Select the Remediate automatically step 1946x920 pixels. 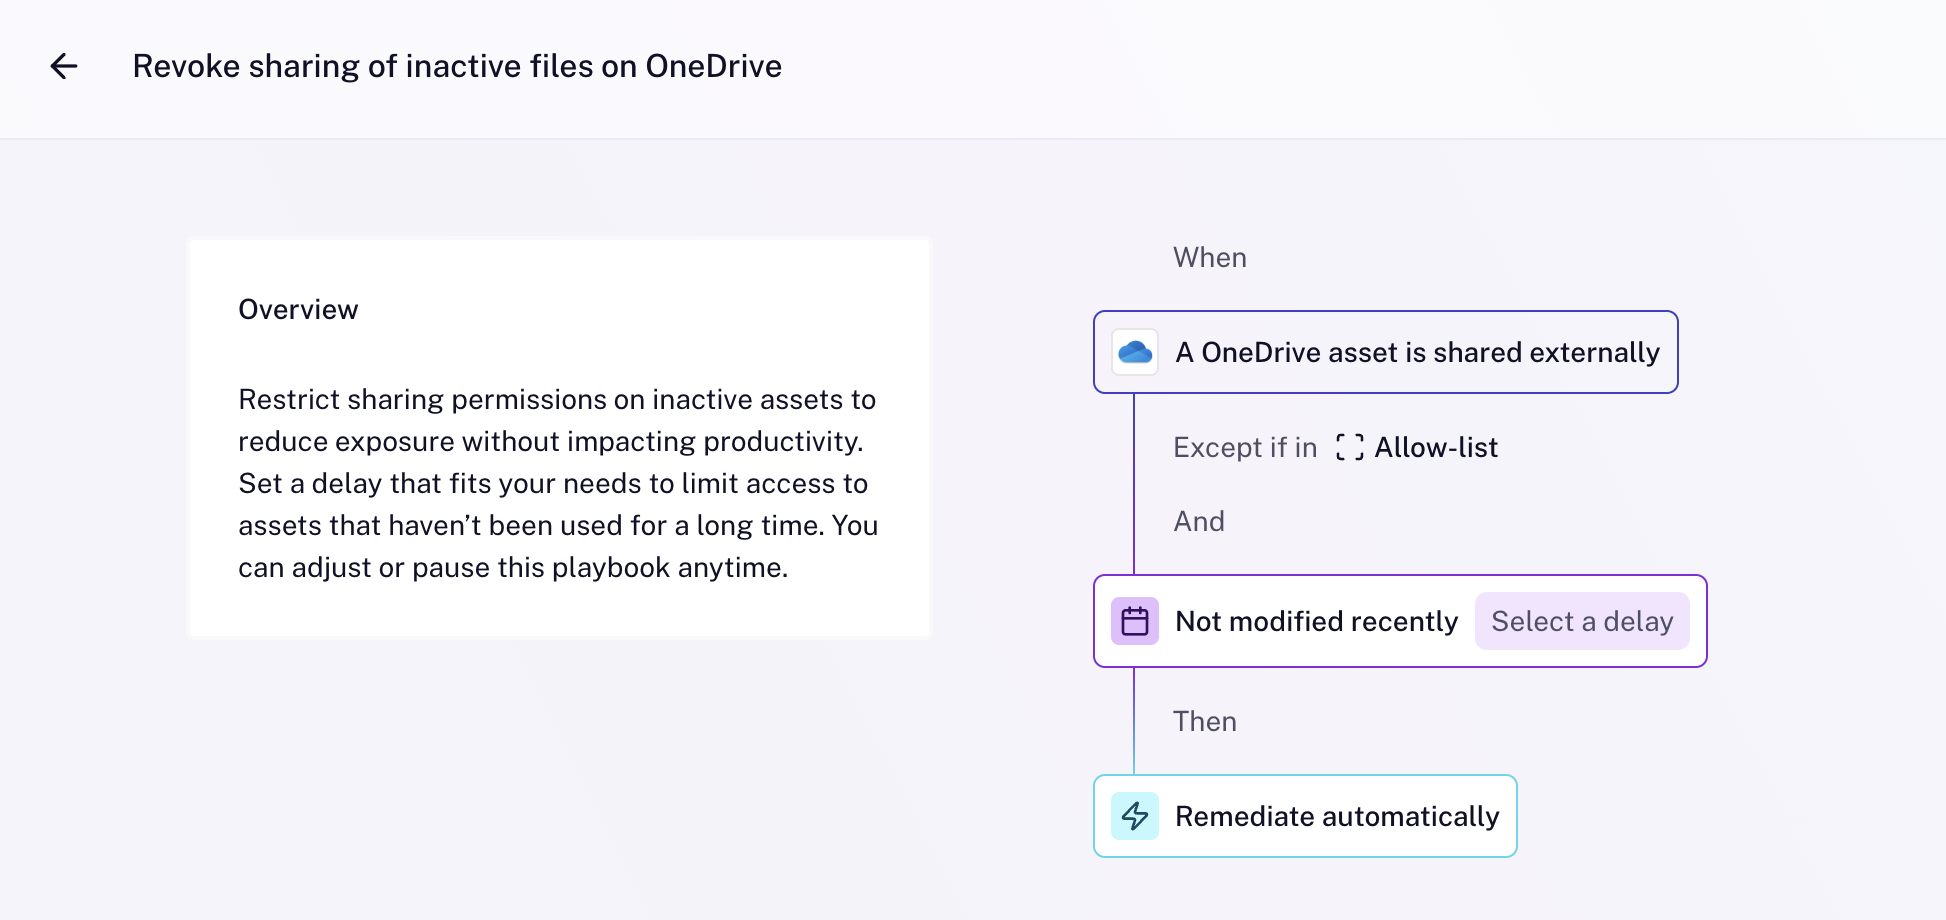click(x=1305, y=816)
